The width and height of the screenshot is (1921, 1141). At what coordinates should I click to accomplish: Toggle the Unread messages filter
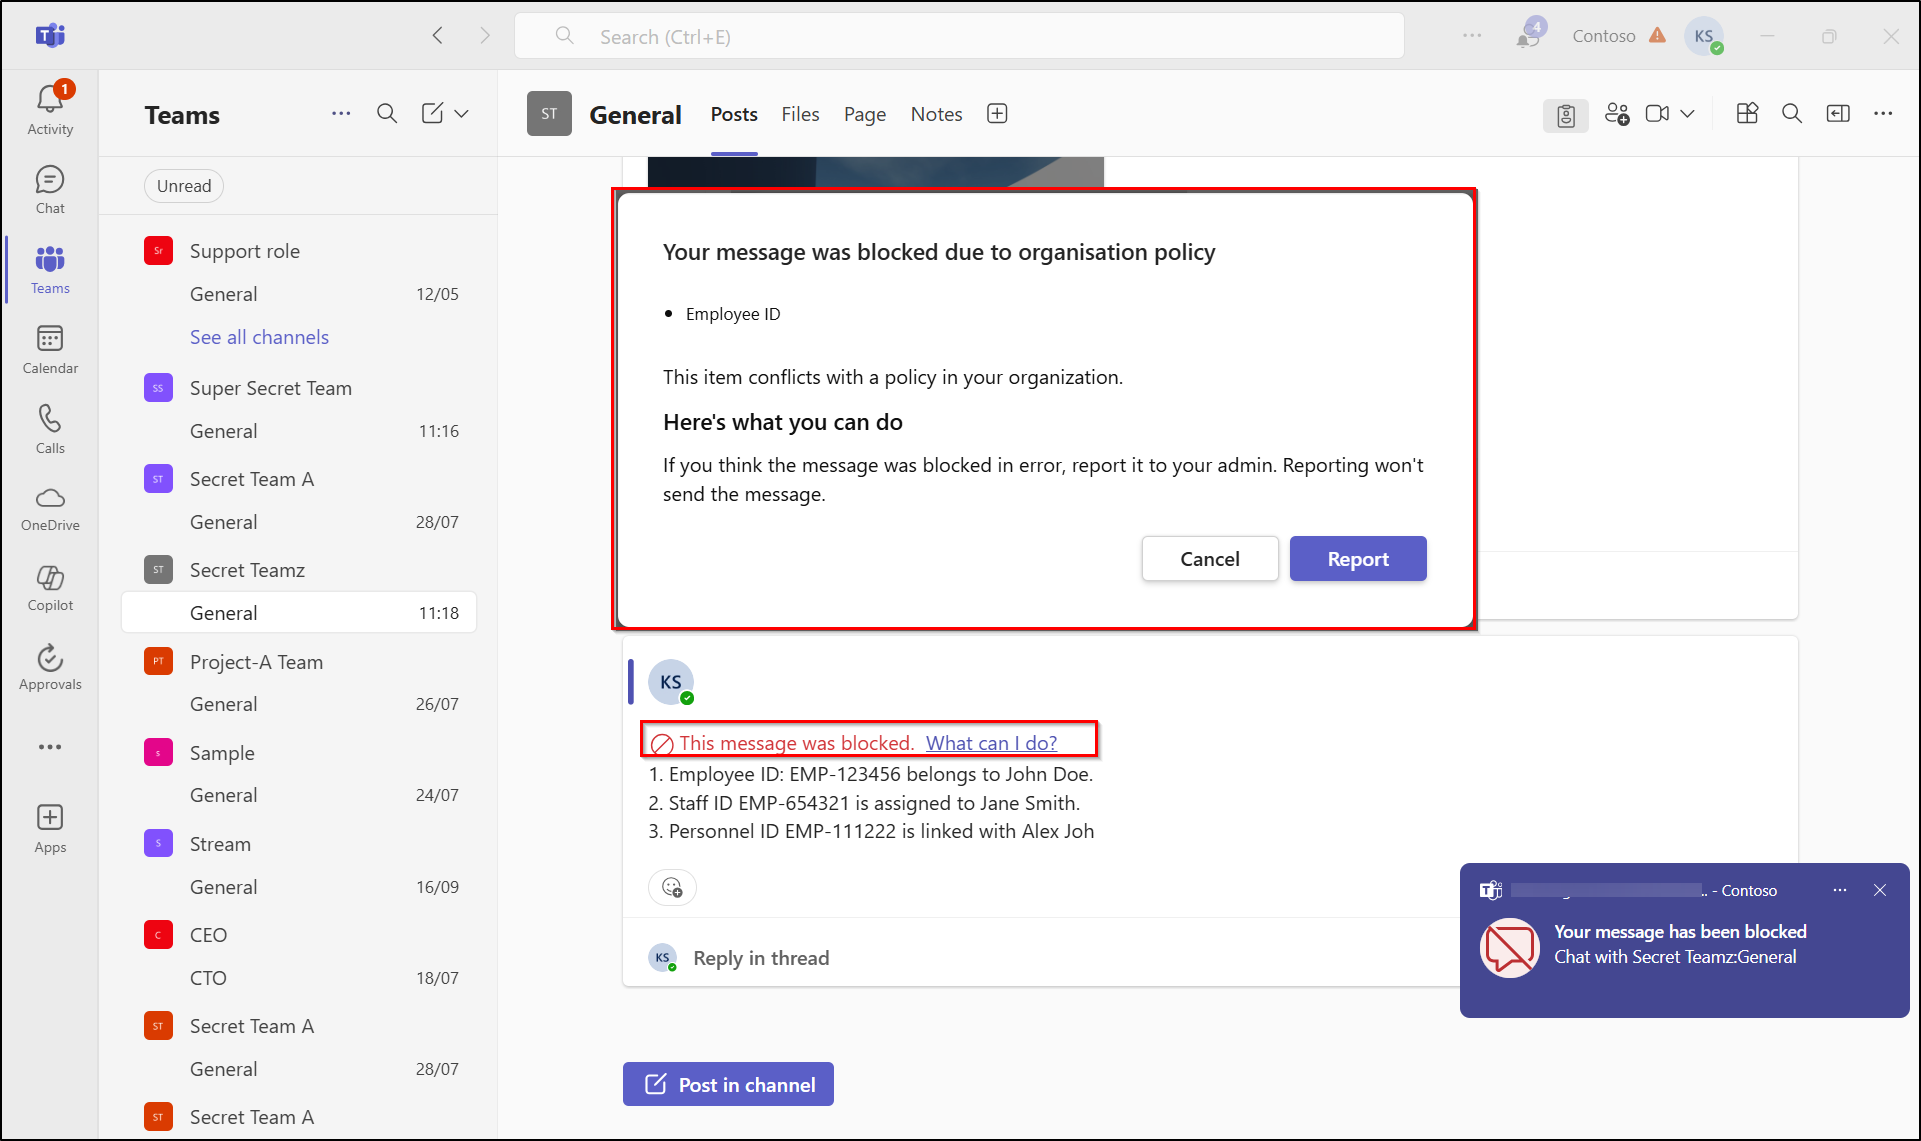pyautogui.click(x=183, y=186)
